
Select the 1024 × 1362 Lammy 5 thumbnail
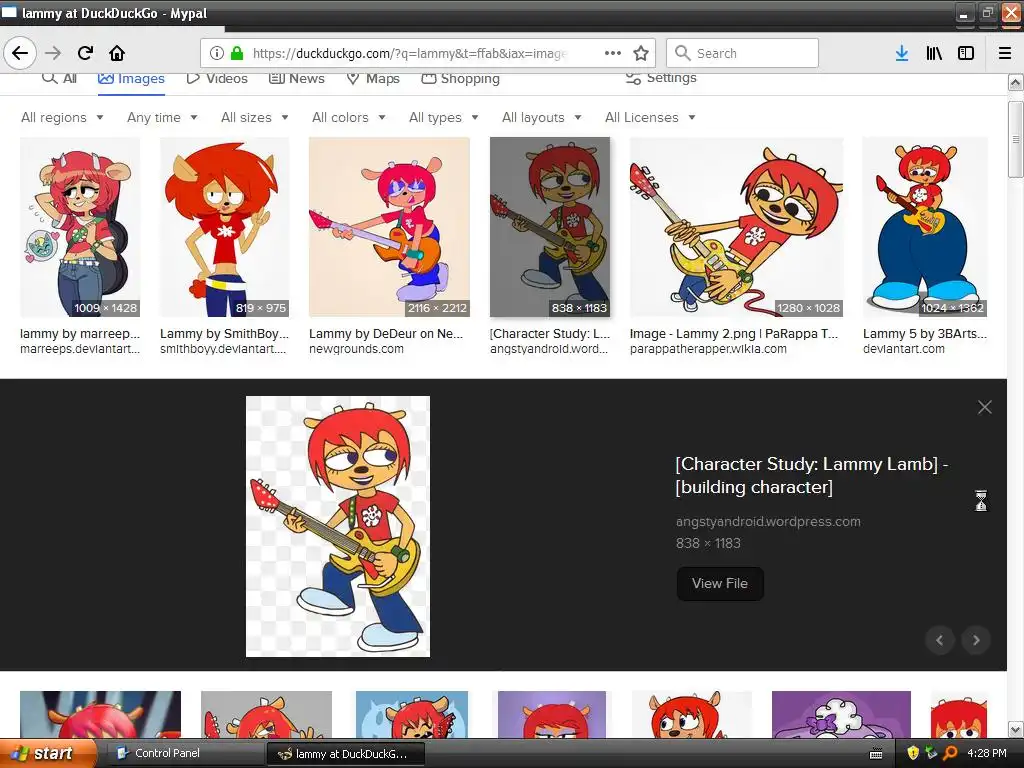925,227
